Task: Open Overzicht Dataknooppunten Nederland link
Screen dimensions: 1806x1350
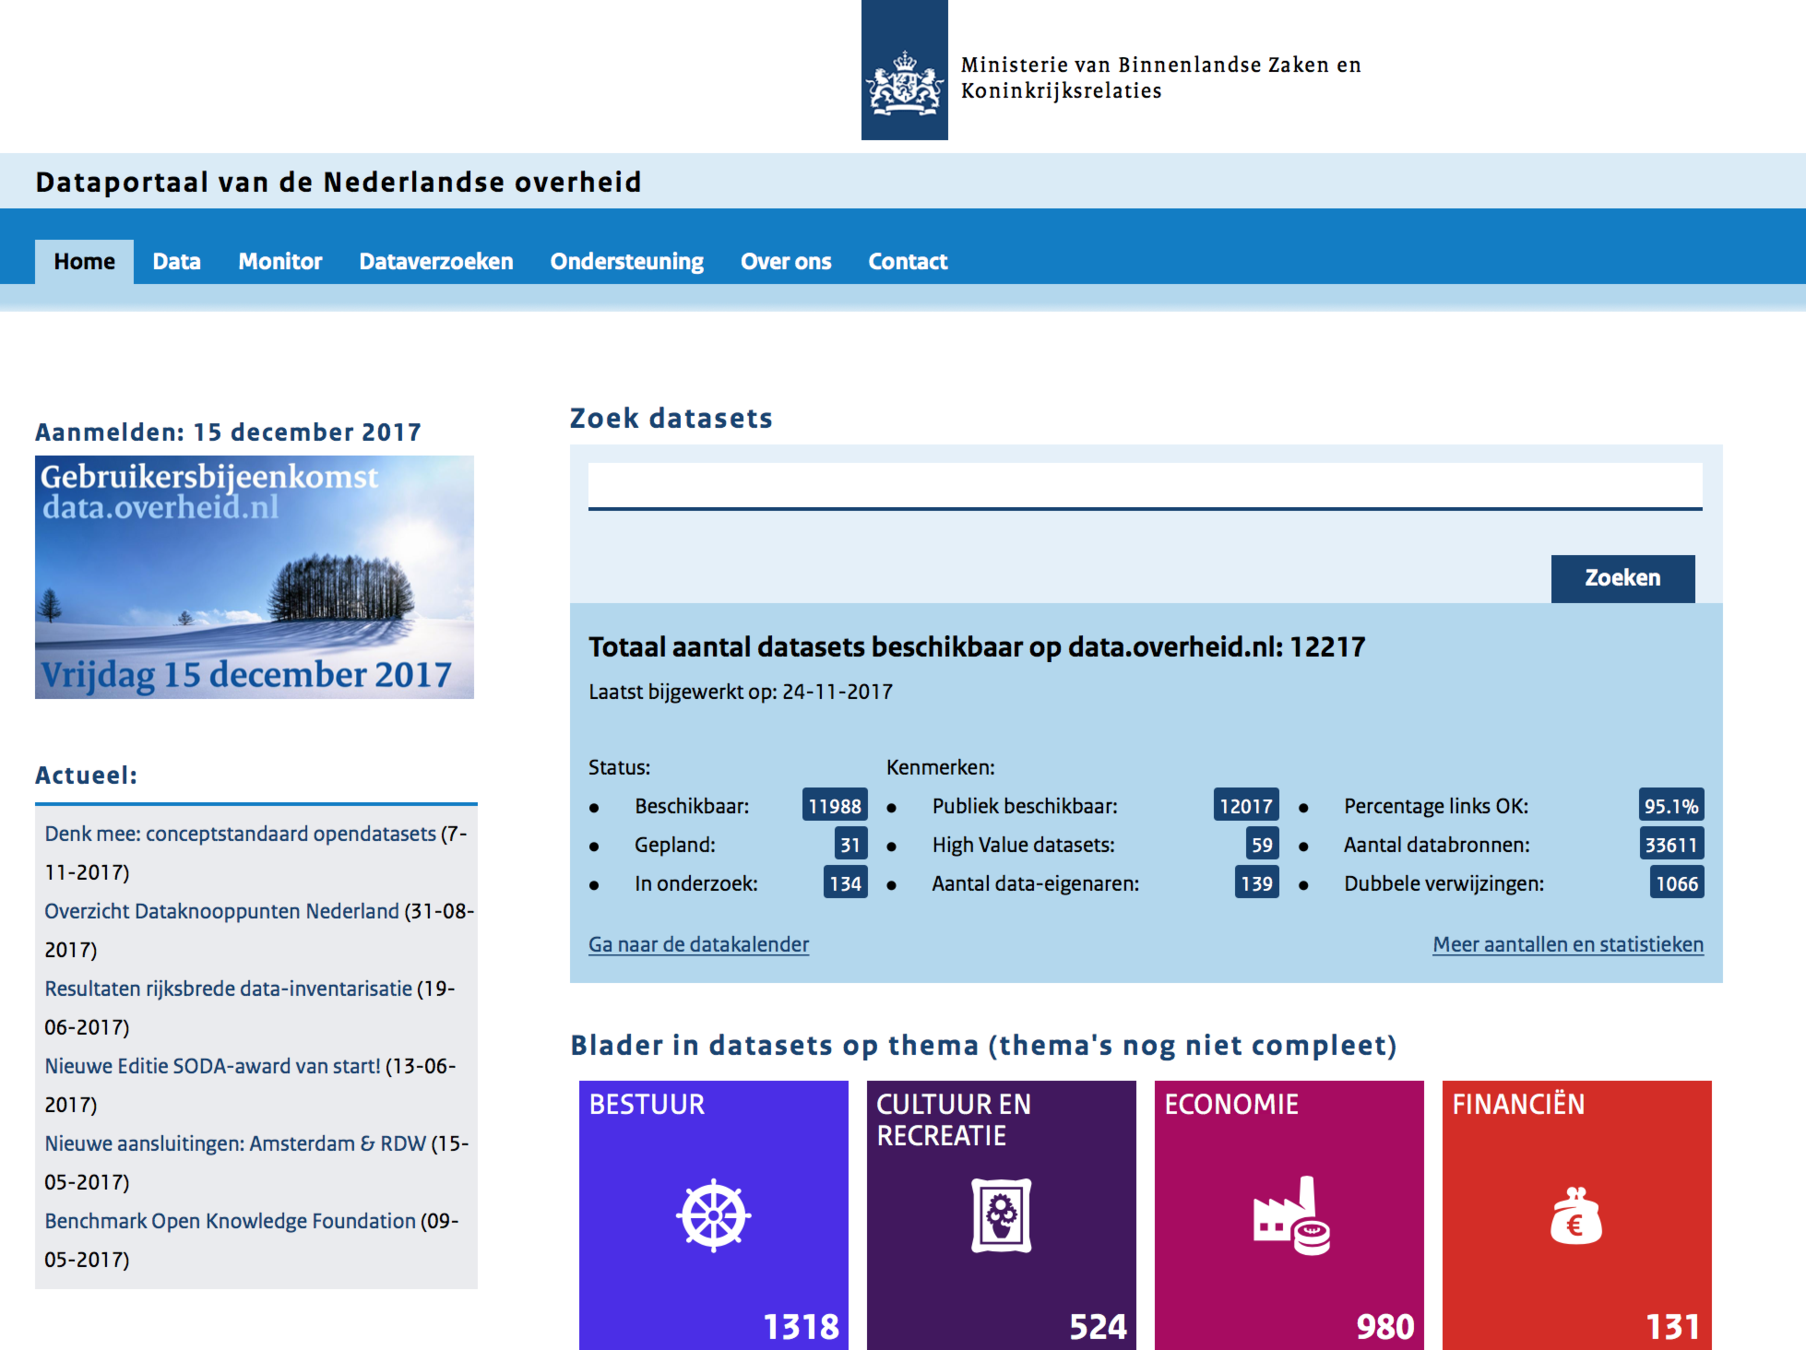Action: click(222, 911)
